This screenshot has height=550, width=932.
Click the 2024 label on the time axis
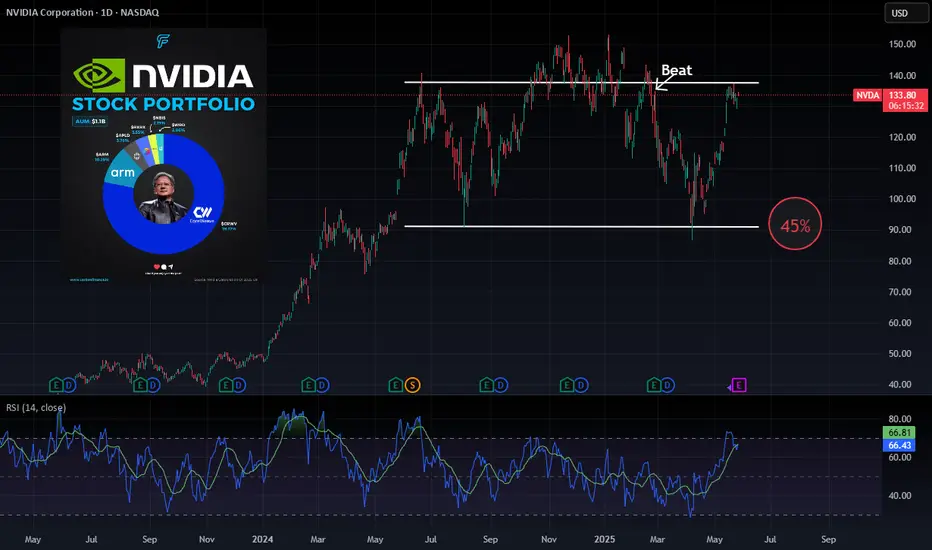click(x=262, y=539)
